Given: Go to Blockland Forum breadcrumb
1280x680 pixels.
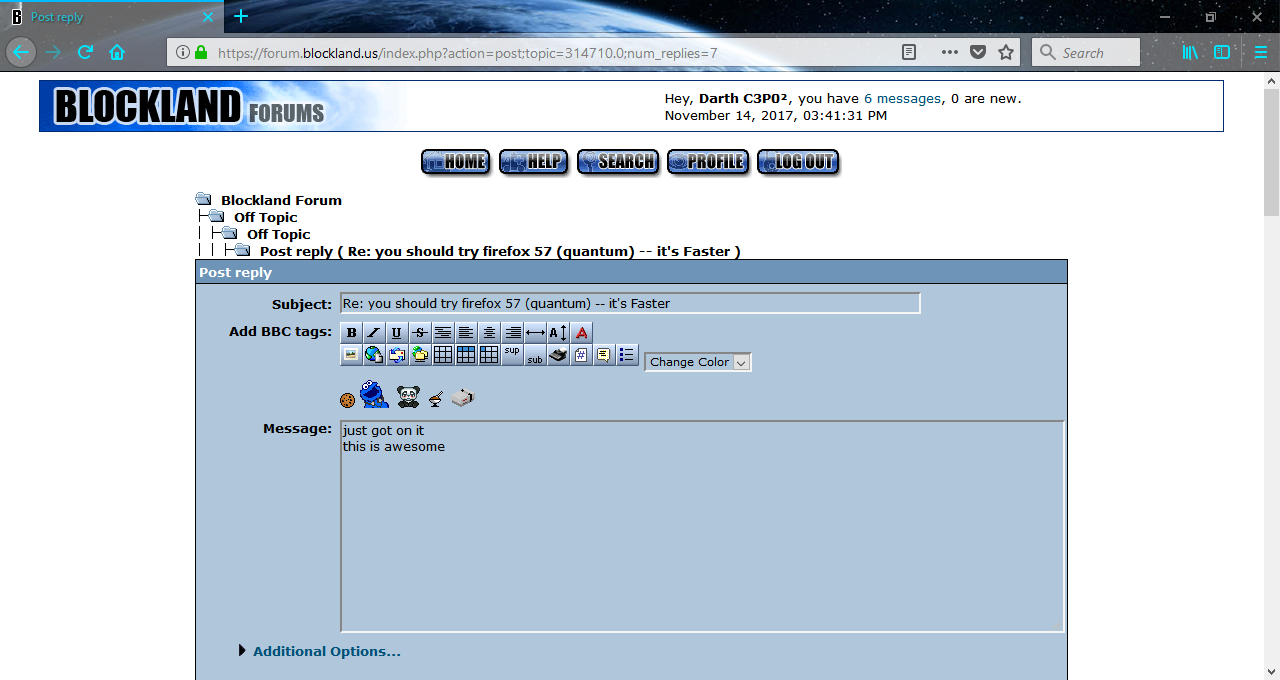Looking at the screenshot, I should (x=281, y=200).
